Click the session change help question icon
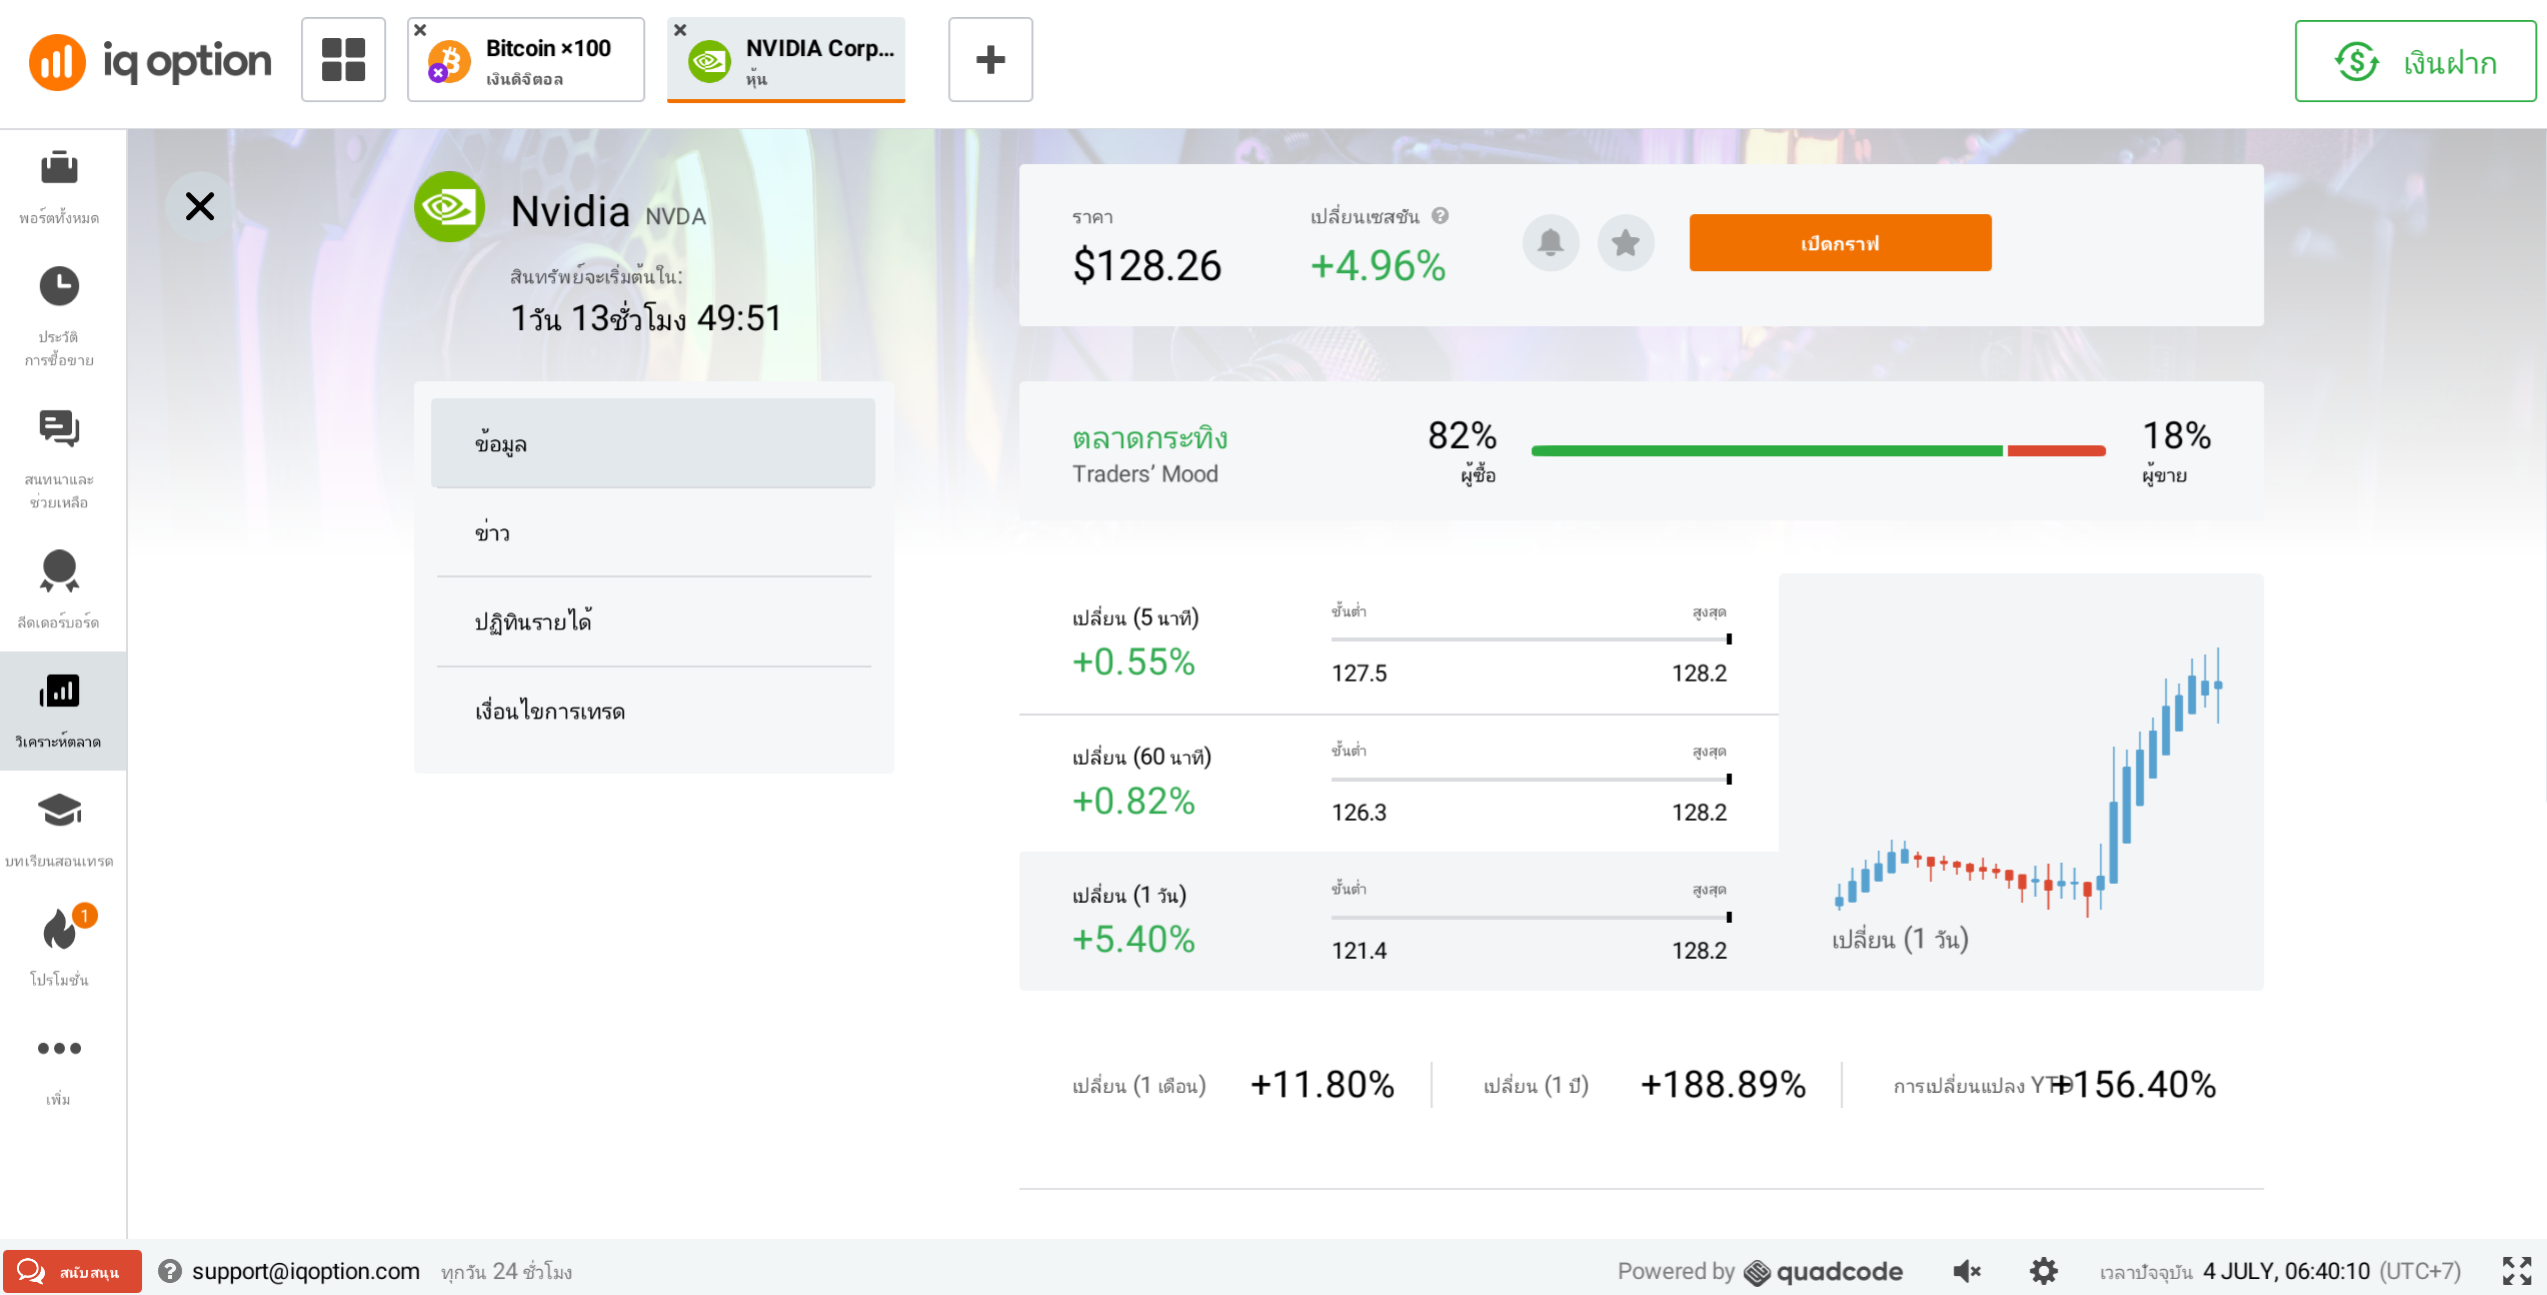The height and width of the screenshot is (1295, 2547). point(1440,215)
